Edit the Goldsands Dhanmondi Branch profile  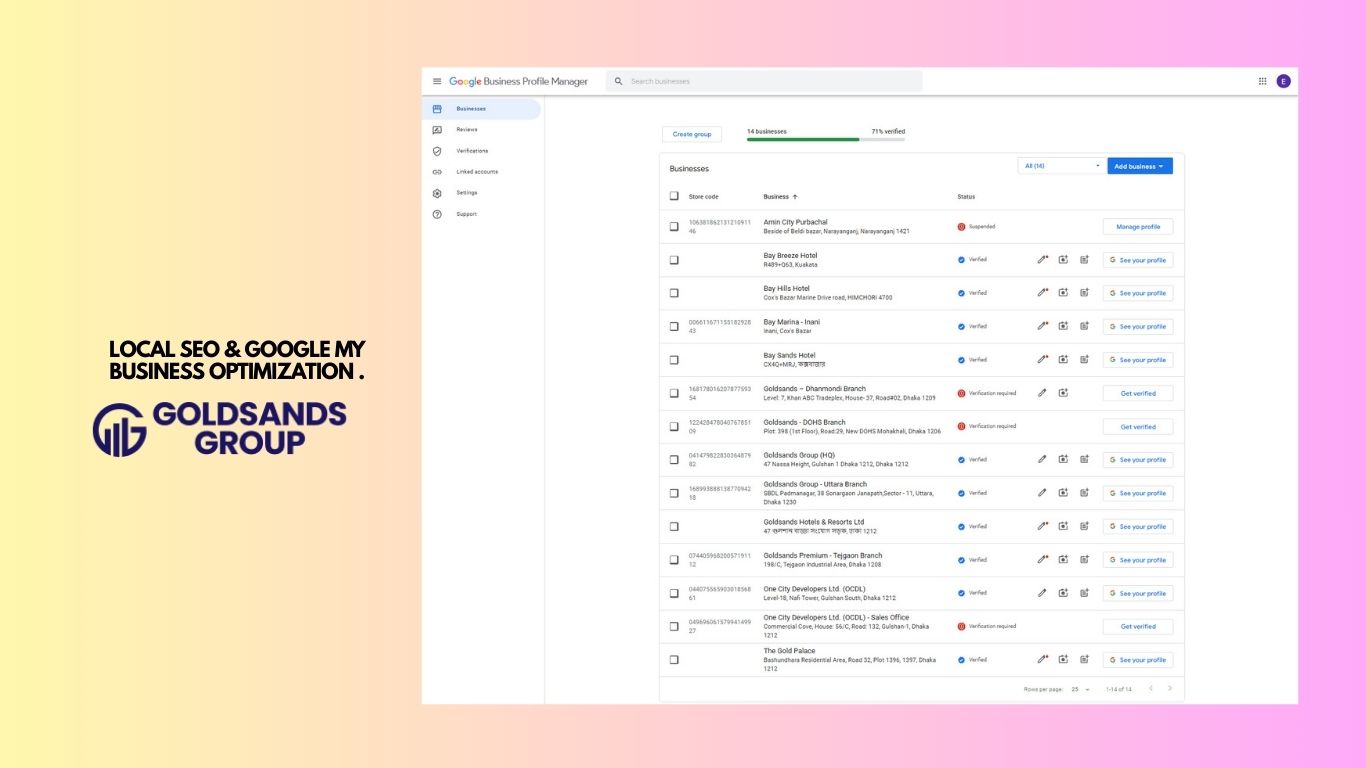pos(1042,393)
